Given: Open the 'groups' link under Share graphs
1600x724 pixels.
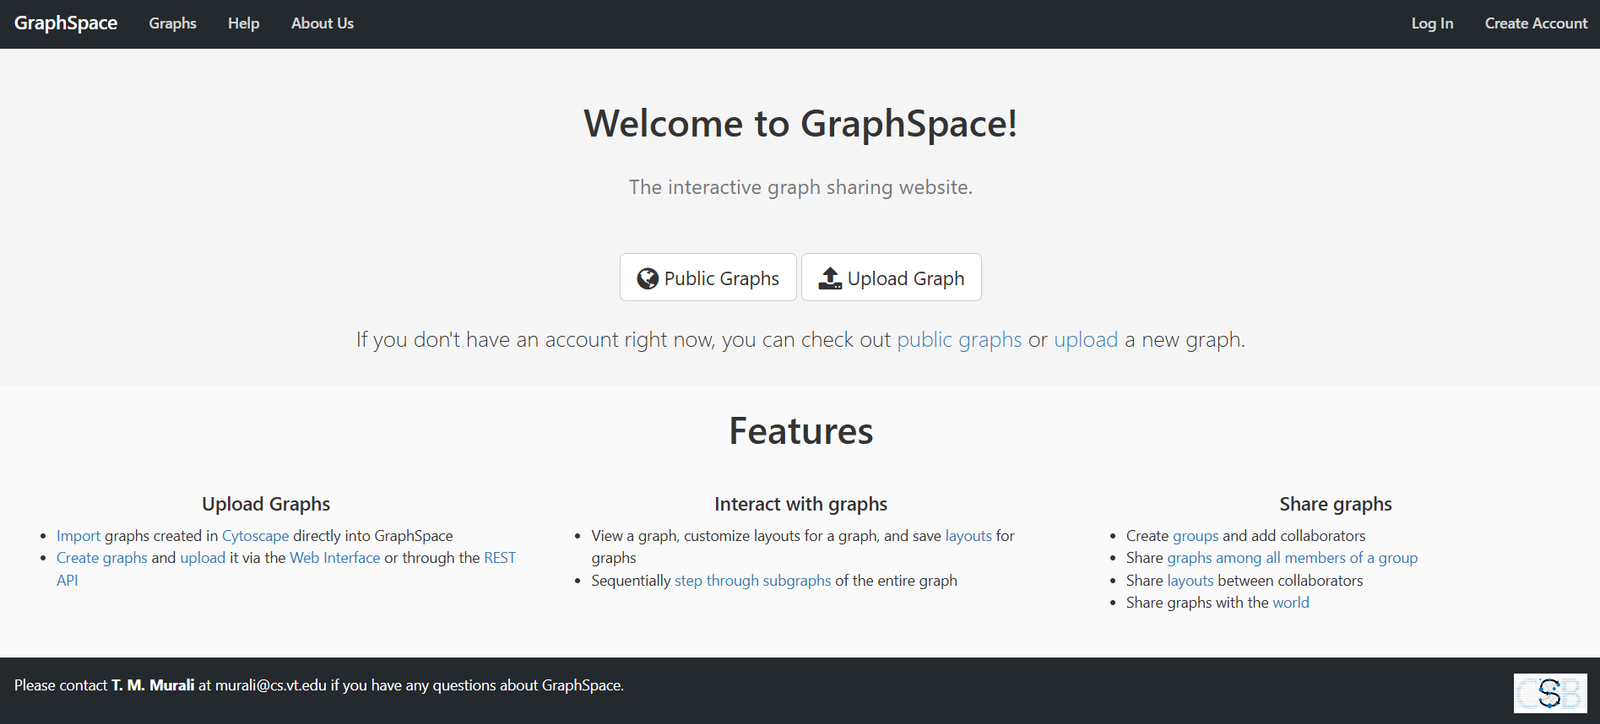Looking at the screenshot, I should coord(1195,536).
